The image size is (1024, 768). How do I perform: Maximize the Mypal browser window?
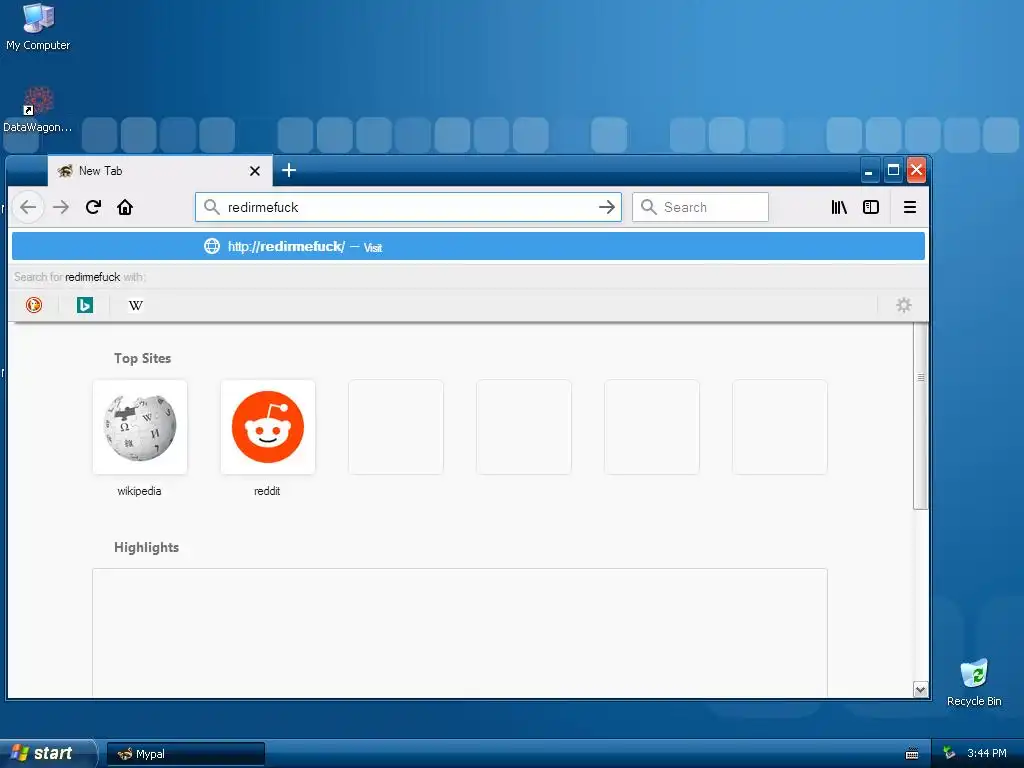(x=893, y=170)
